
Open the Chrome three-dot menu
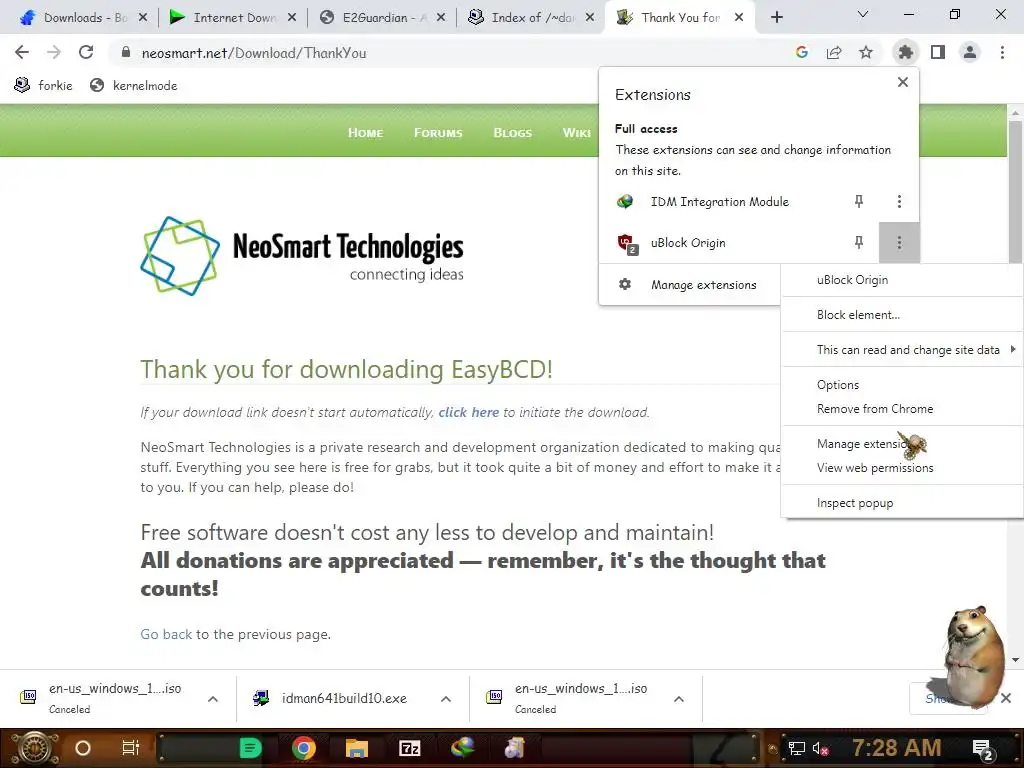tap(1002, 52)
